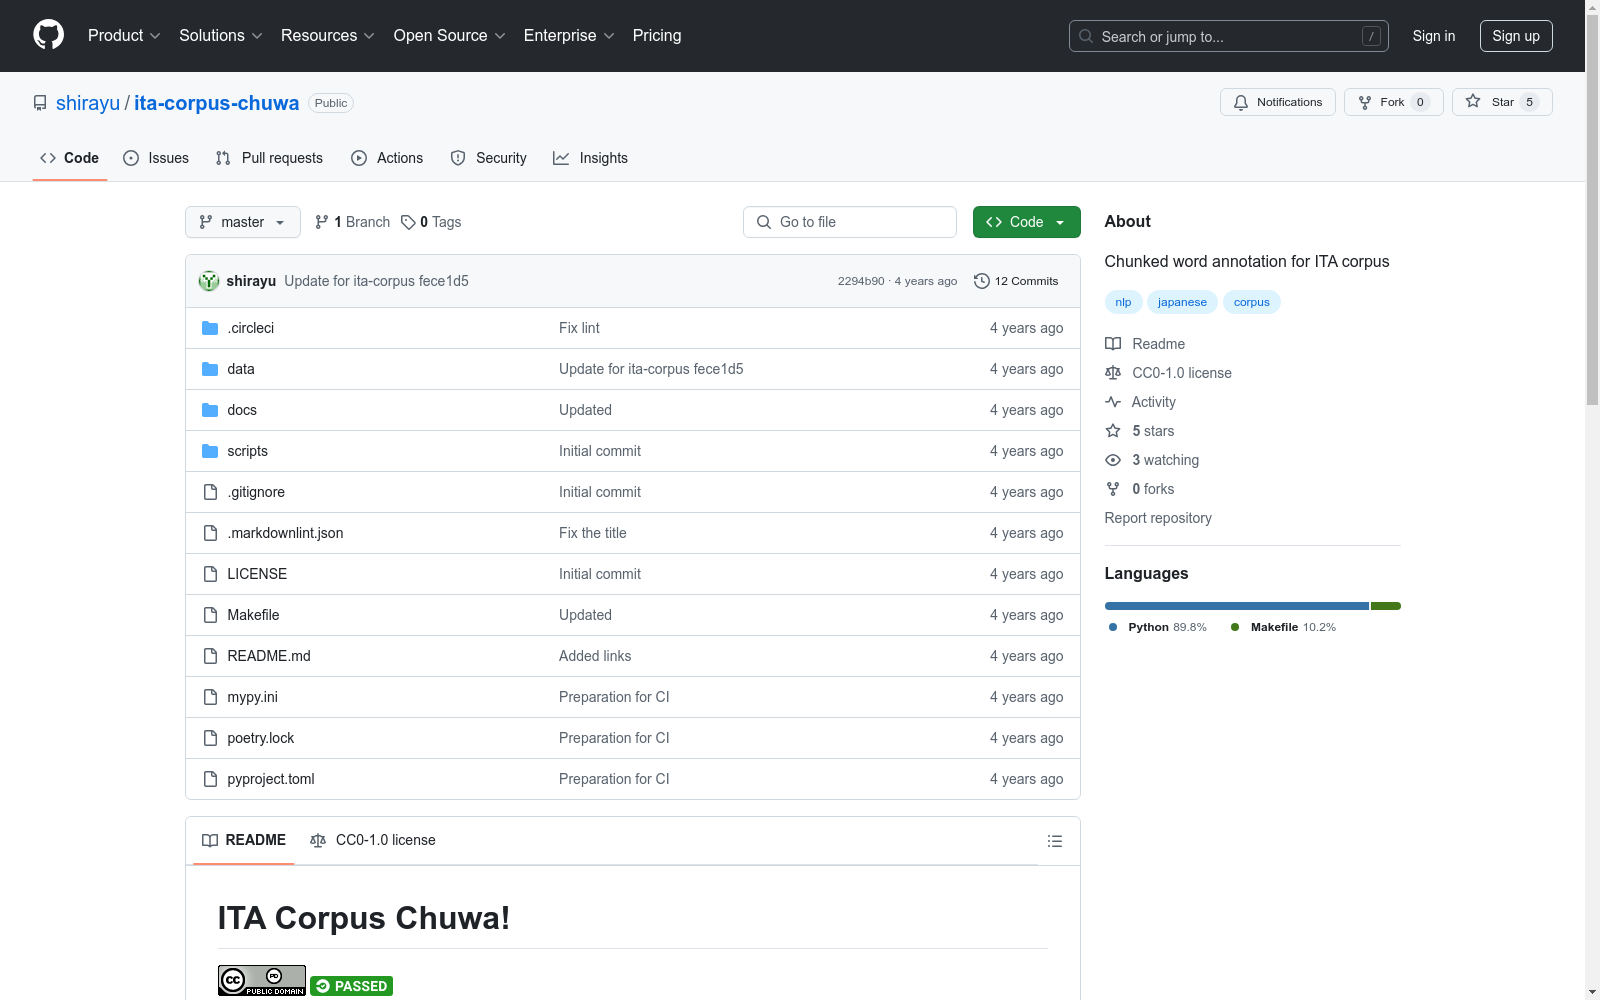Click the GitHub logo icon

(x=48, y=35)
